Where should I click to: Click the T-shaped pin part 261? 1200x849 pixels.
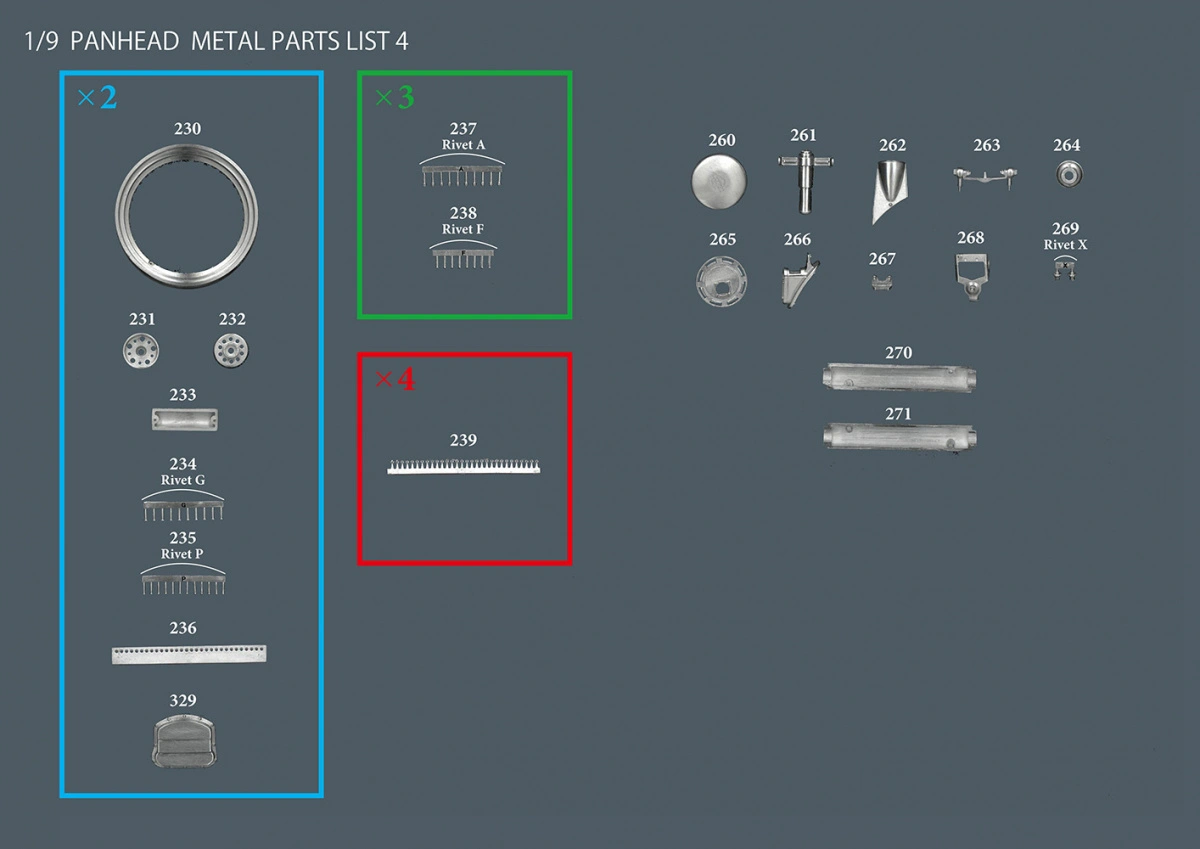803,178
